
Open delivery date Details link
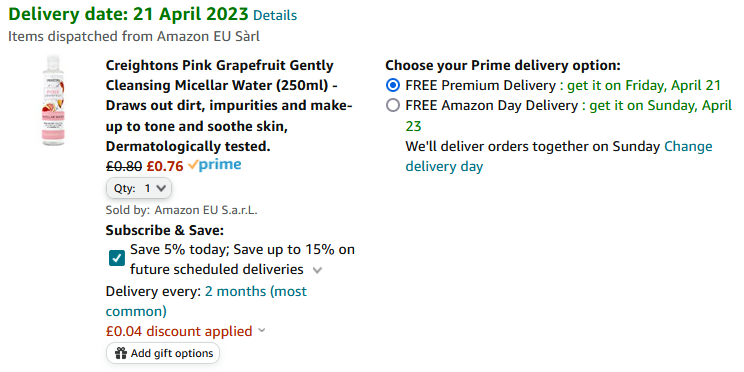coord(275,16)
